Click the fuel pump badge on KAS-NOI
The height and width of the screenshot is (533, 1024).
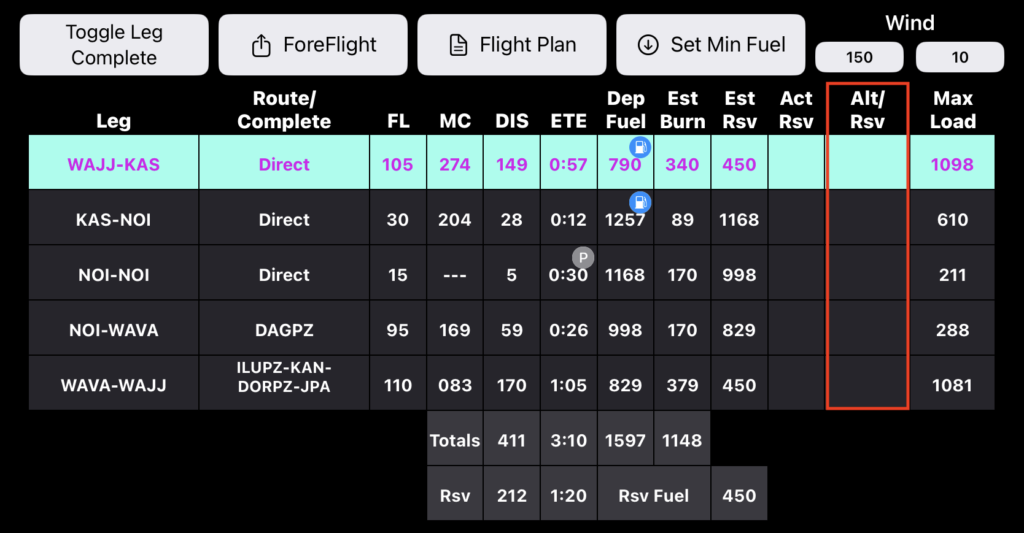(640, 202)
